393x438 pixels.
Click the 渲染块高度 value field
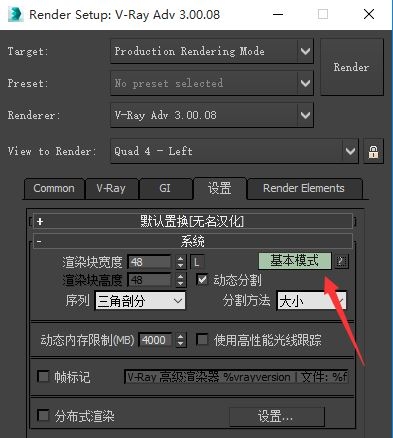tap(149, 280)
